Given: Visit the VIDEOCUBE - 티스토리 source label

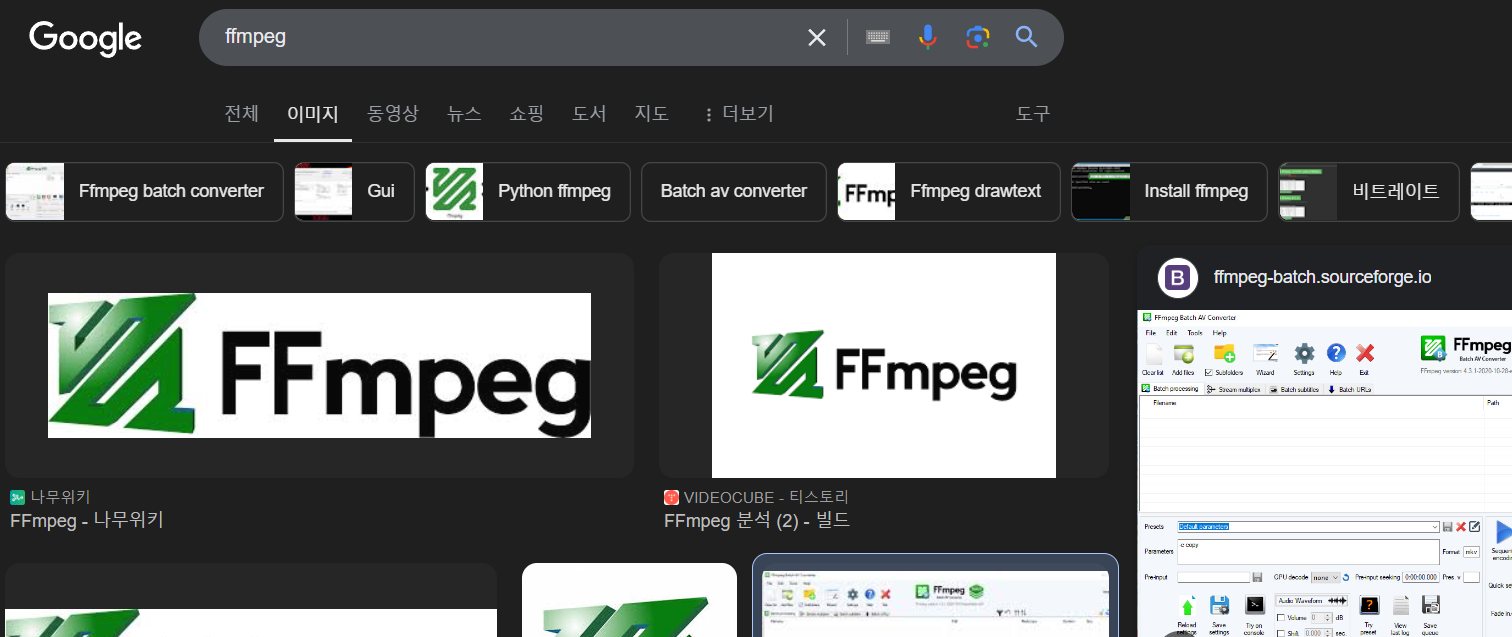Looking at the screenshot, I should pyautogui.click(x=766, y=497).
